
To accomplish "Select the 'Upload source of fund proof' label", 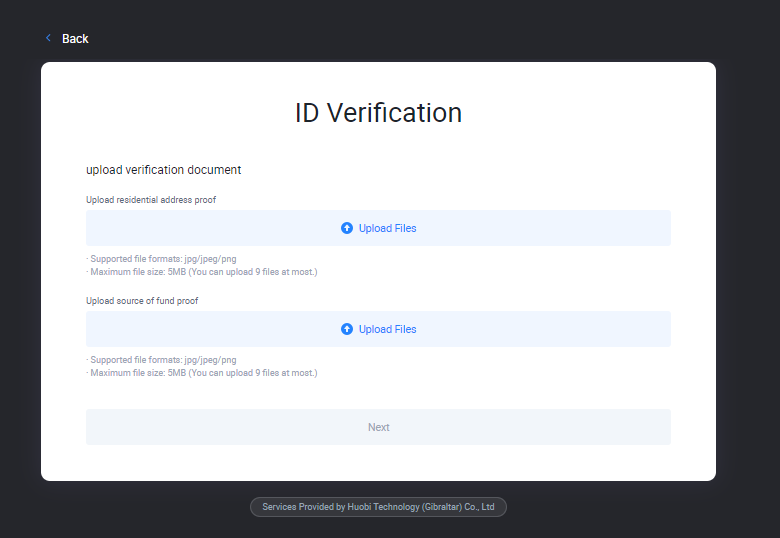I will click(x=142, y=301).
